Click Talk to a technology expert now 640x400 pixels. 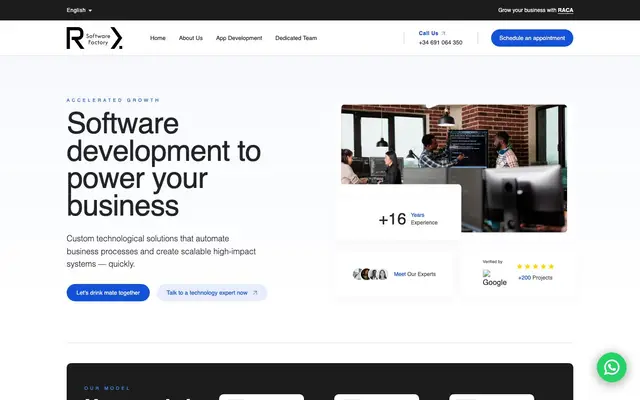pos(212,293)
